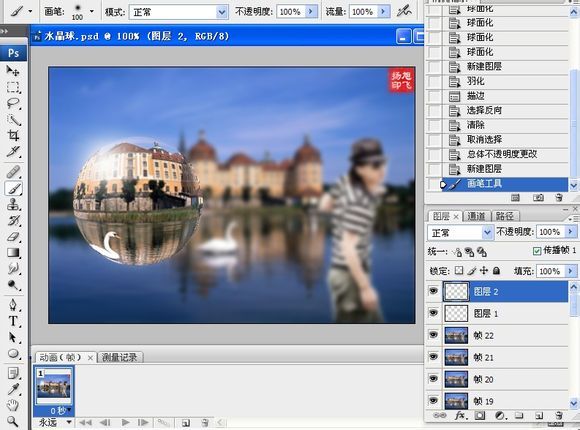Switch to the 路径 tab
Screen dimensions: 580x430
[x=505, y=216]
